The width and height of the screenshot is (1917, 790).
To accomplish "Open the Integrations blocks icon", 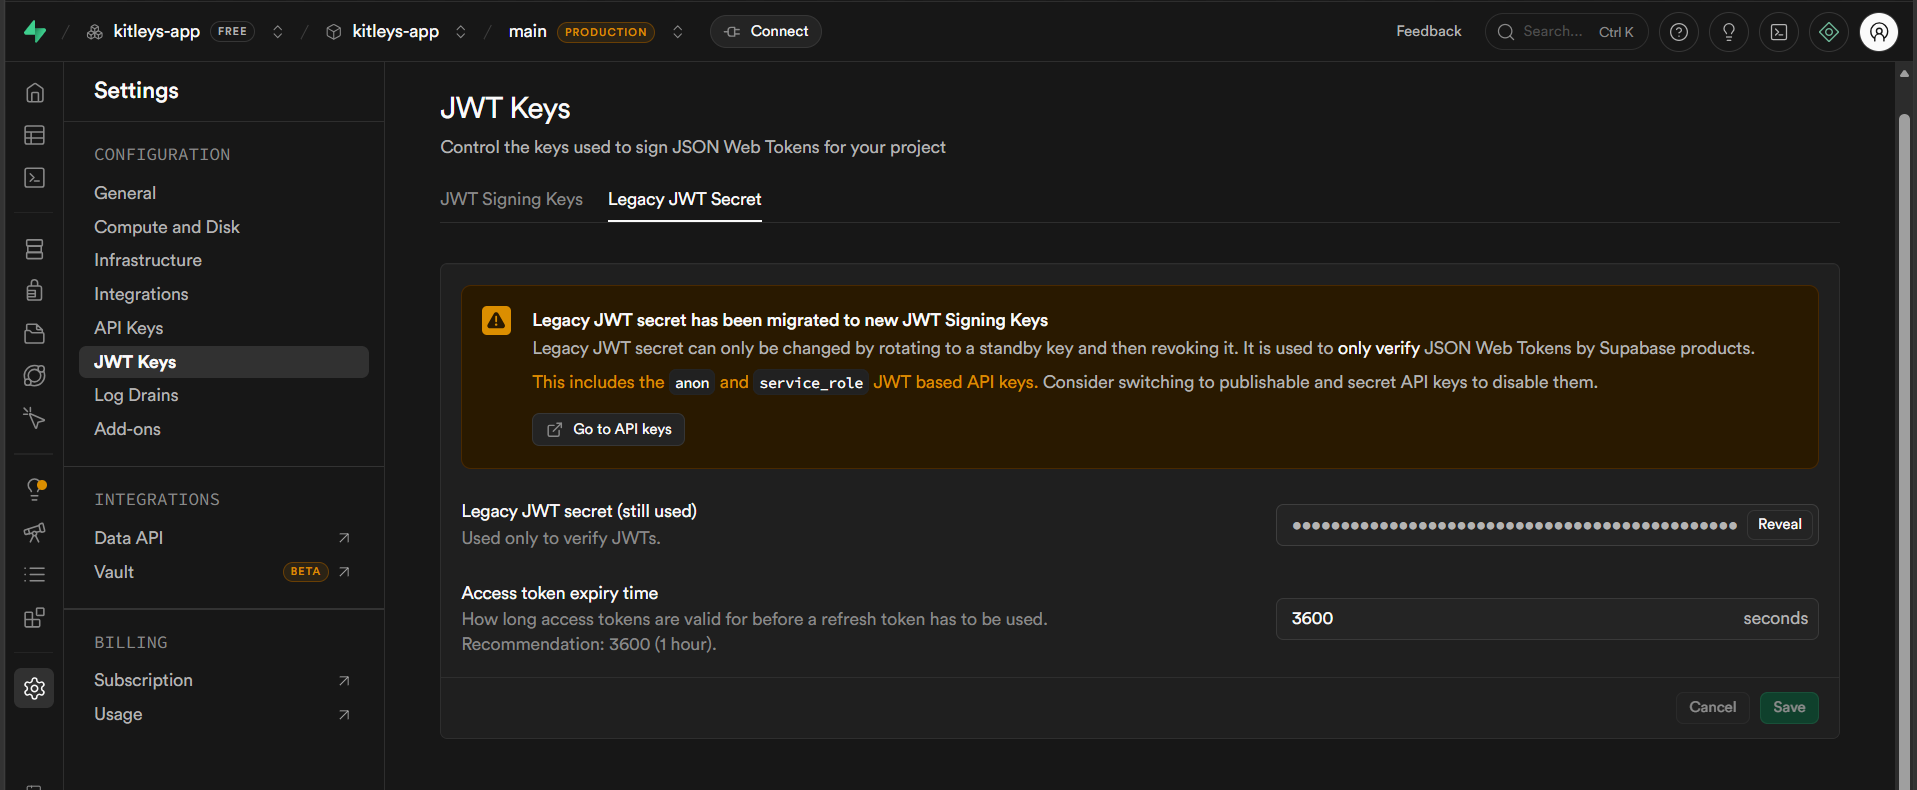I will pos(35,617).
